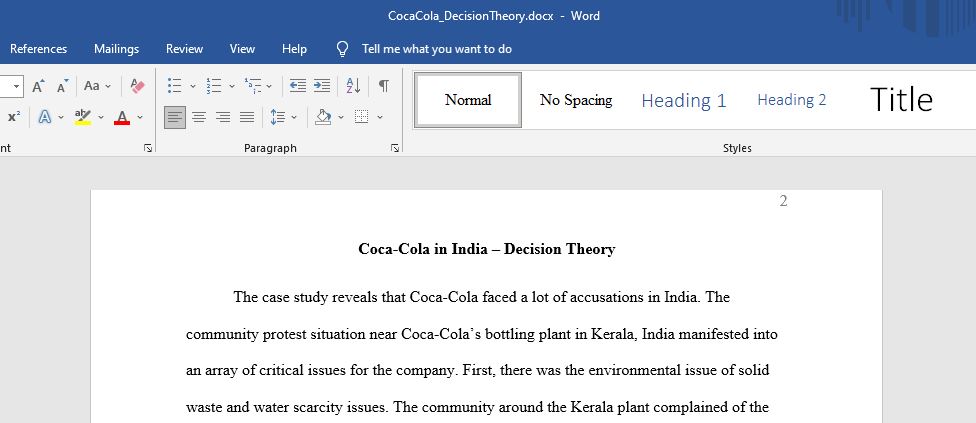Switch to the Review tab
This screenshot has width=976, height=423.
pos(184,49)
